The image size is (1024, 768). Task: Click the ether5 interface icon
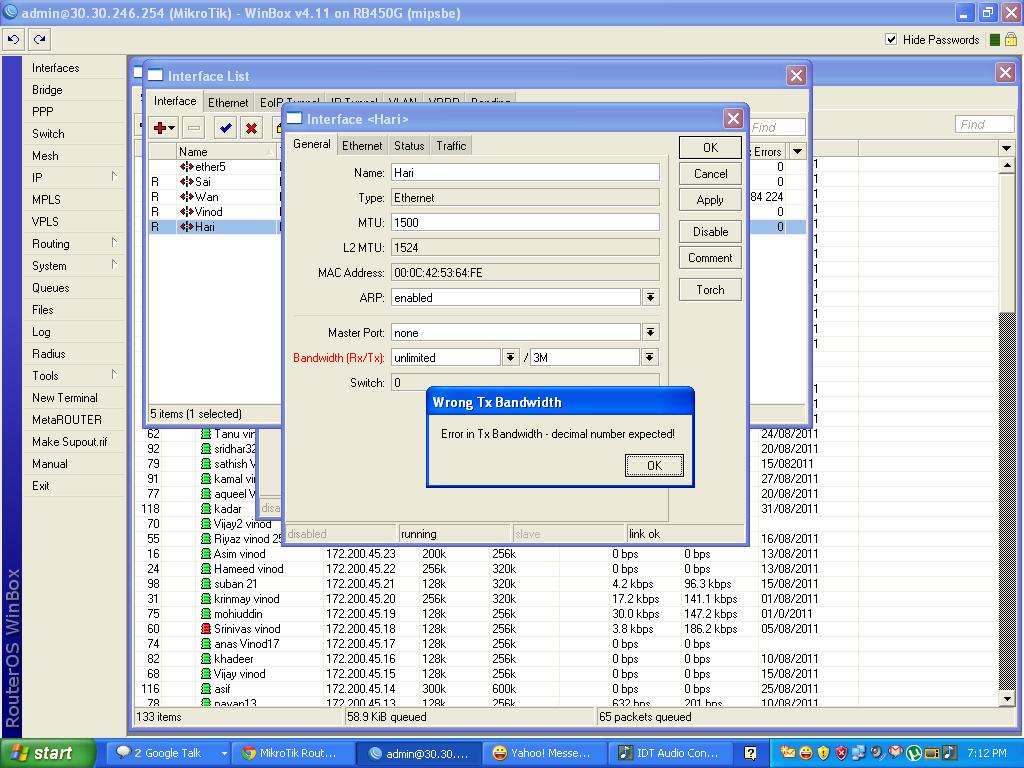point(186,167)
